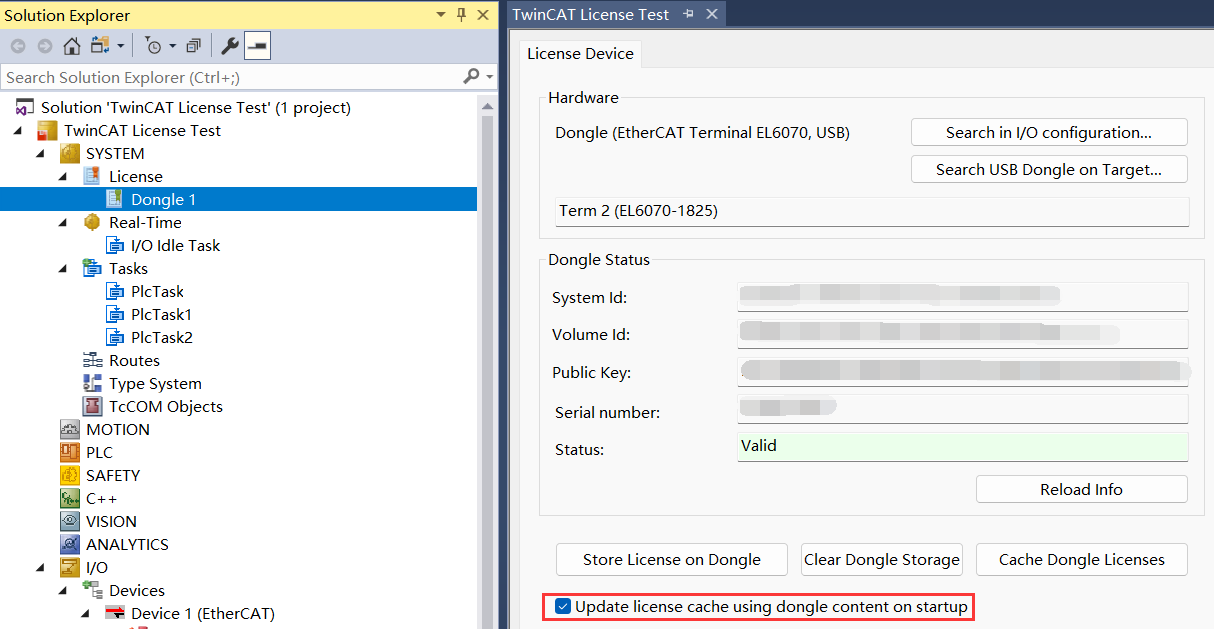Collapse the SYSTEM tree node

pyautogui.click(x=41, y=154)
